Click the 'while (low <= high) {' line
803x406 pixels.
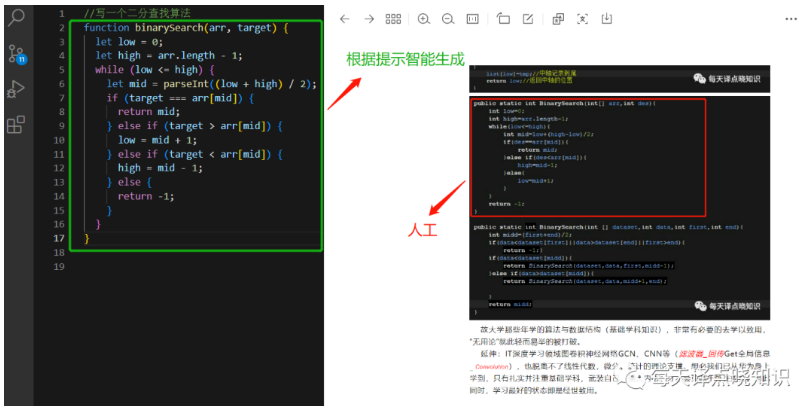[x=155, y=70]
